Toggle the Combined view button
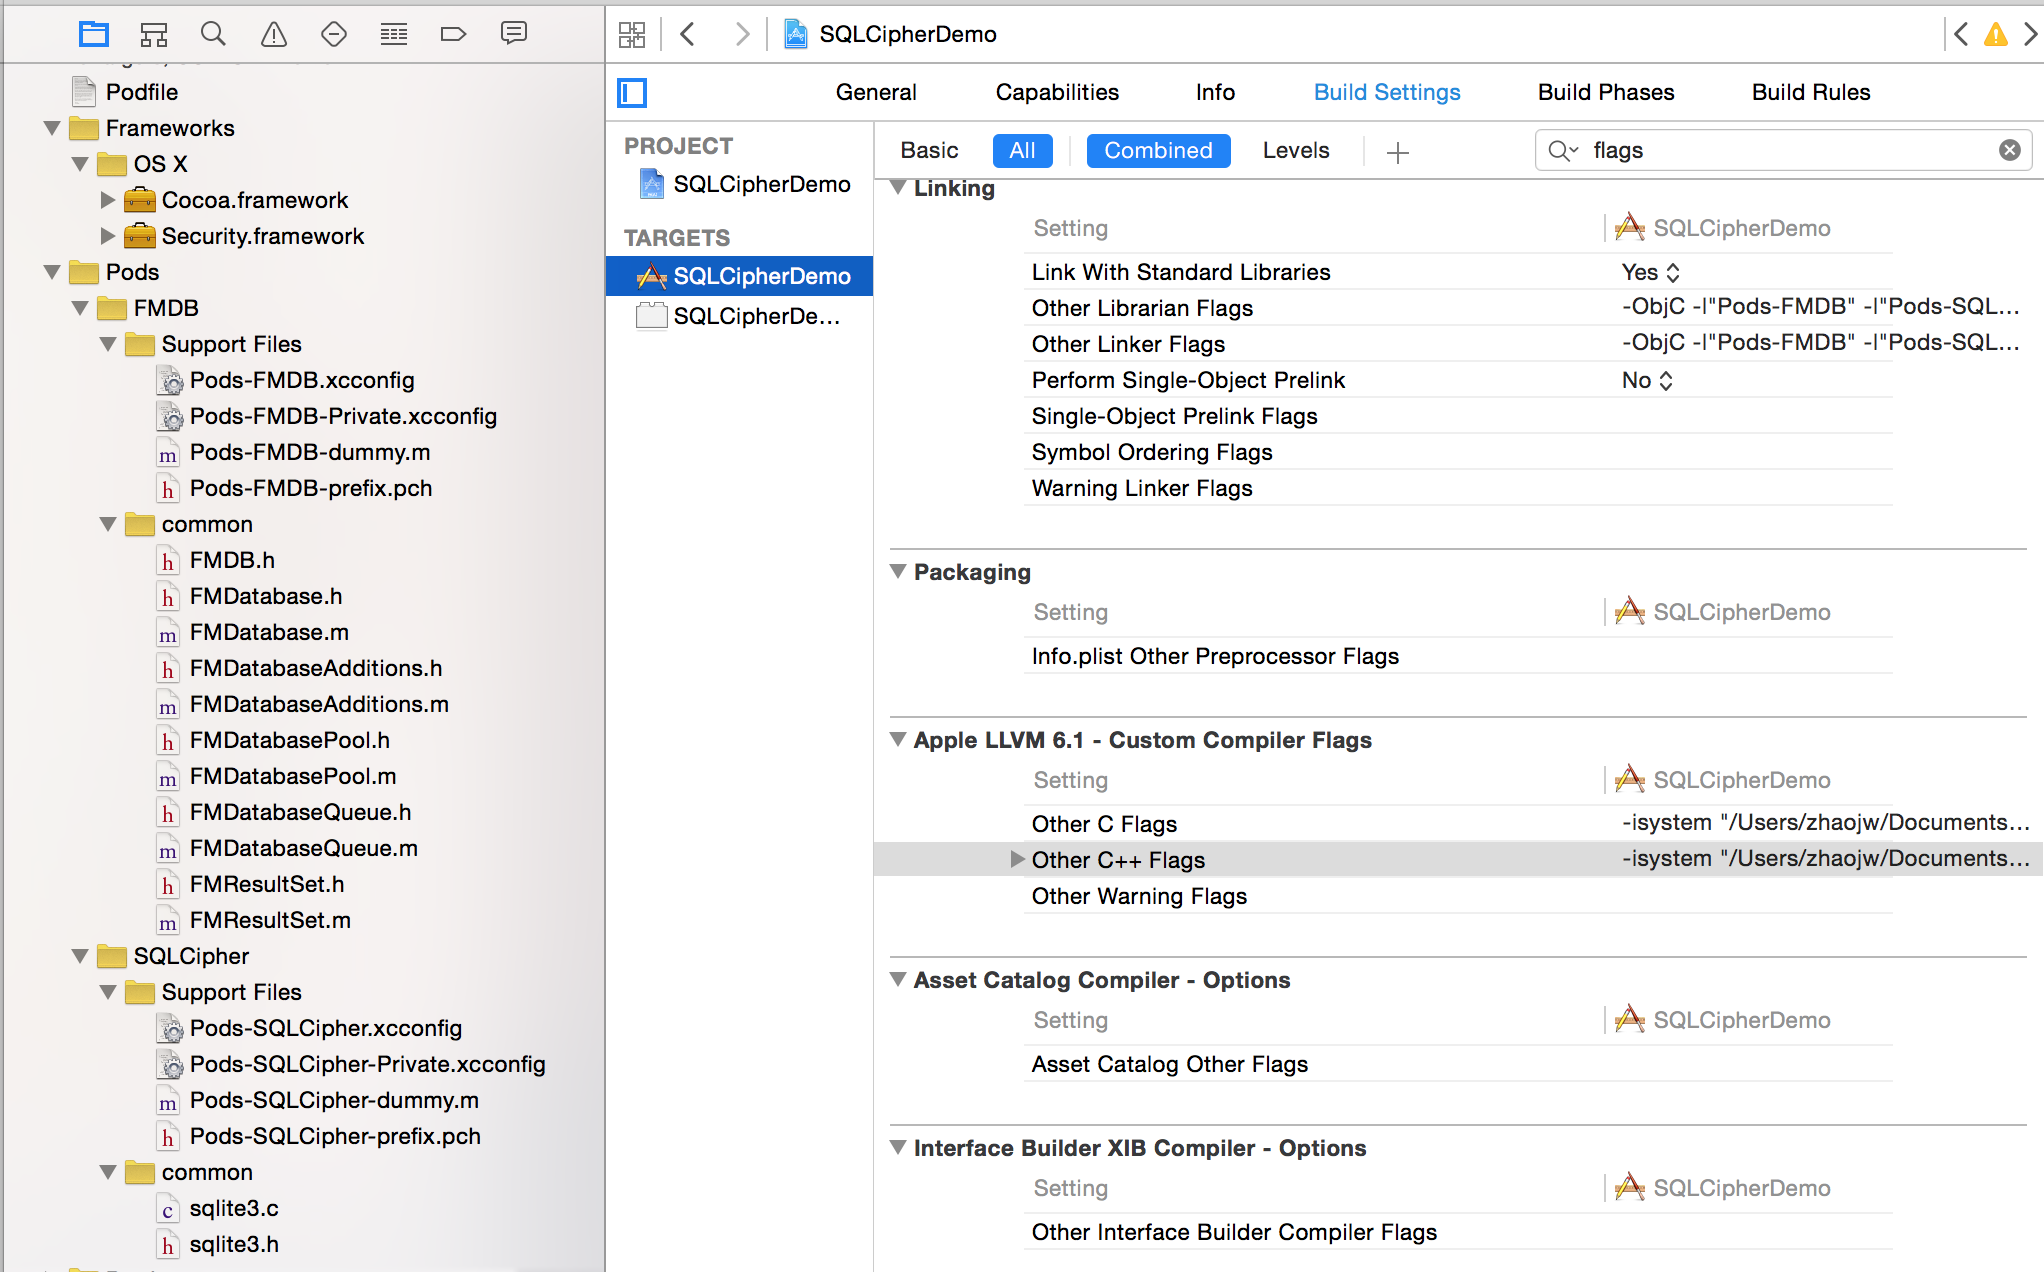 coord(1160,149)
